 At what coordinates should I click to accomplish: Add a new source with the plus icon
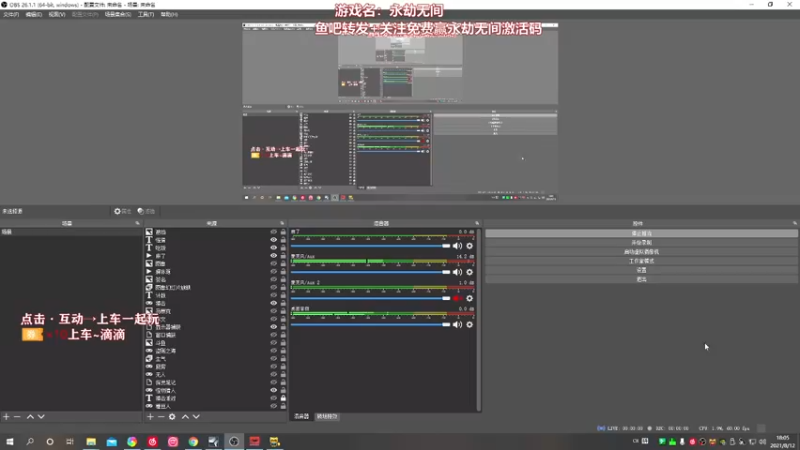point(150,417)
